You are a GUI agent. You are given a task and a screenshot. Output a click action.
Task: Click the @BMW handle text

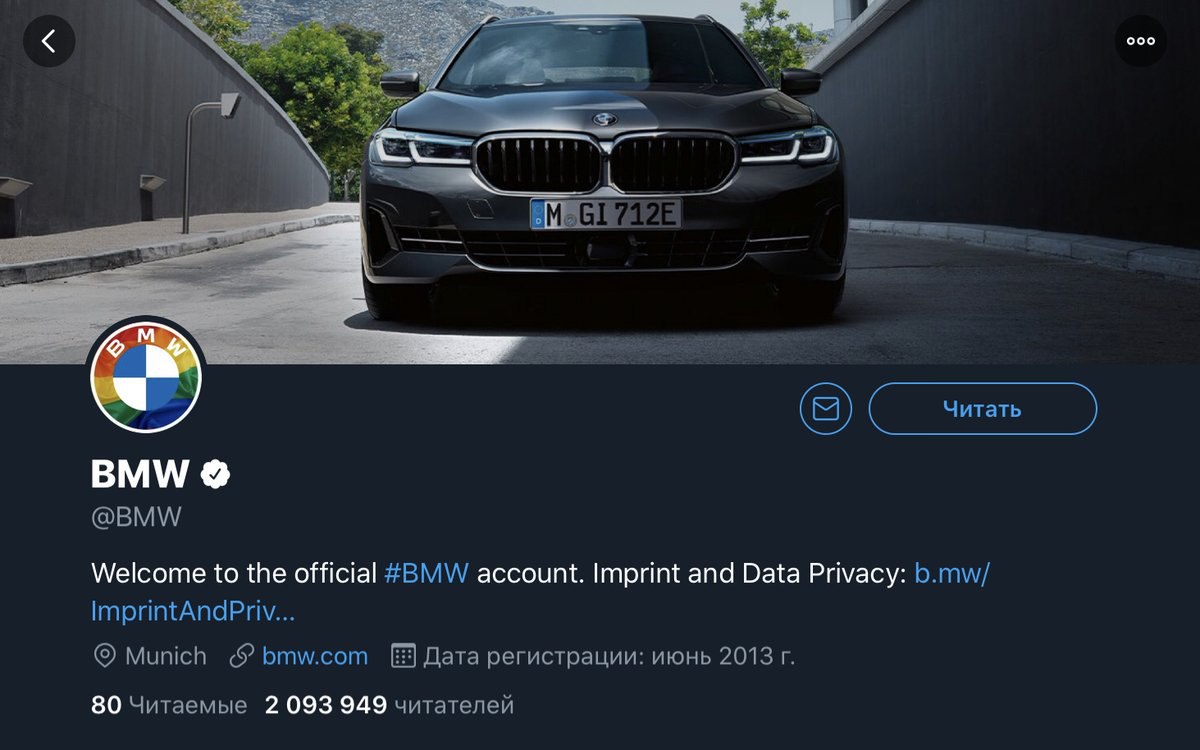coord(136,517)
